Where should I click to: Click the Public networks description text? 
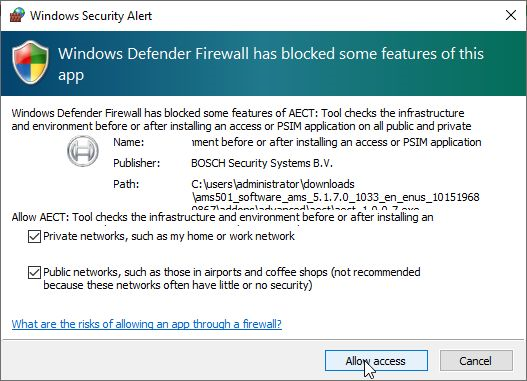tap(232, 279)
